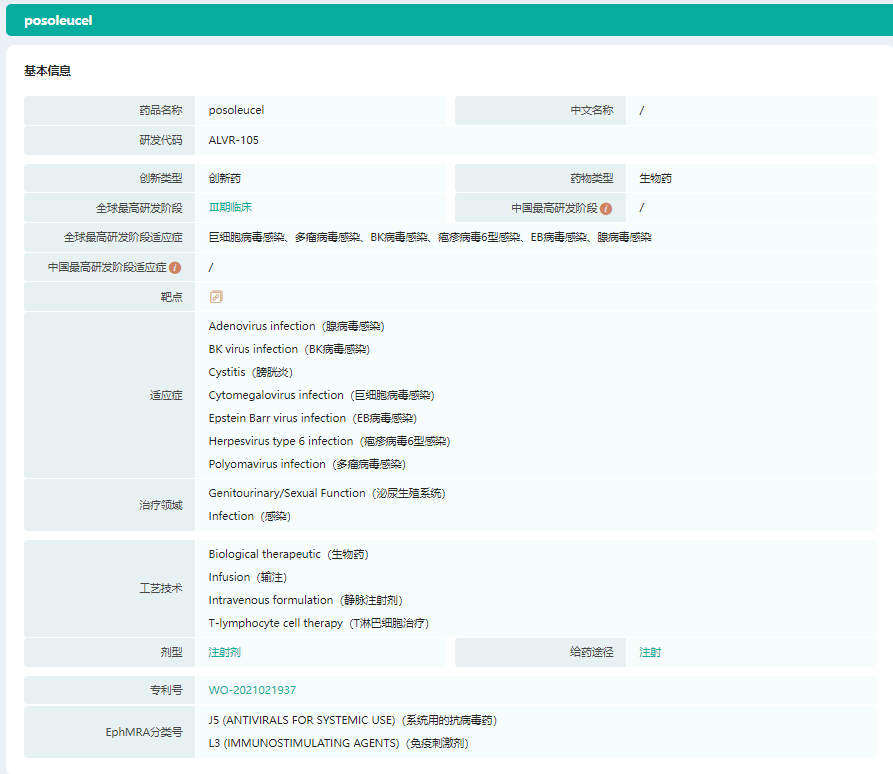Click the L3 IMMUNOSTIMULATING AGENTS classification
This screenshot has width=893, height=774.
coord(338,743)
